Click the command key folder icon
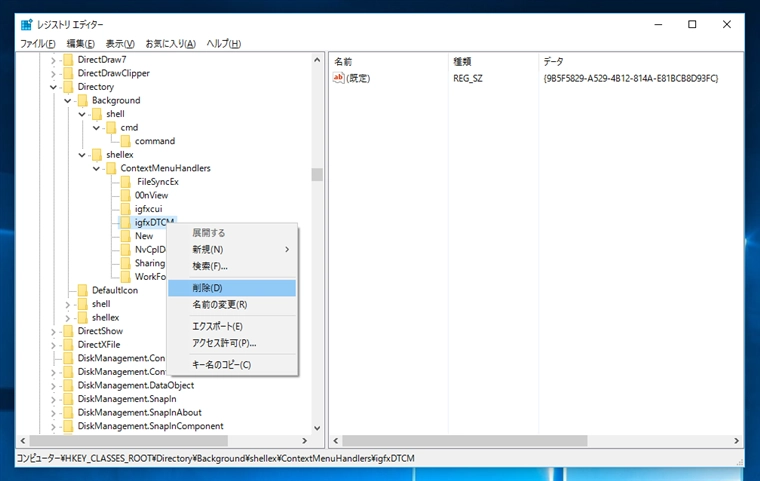The height and width of the screenshot is (481, 760). [x=126, y=141]
